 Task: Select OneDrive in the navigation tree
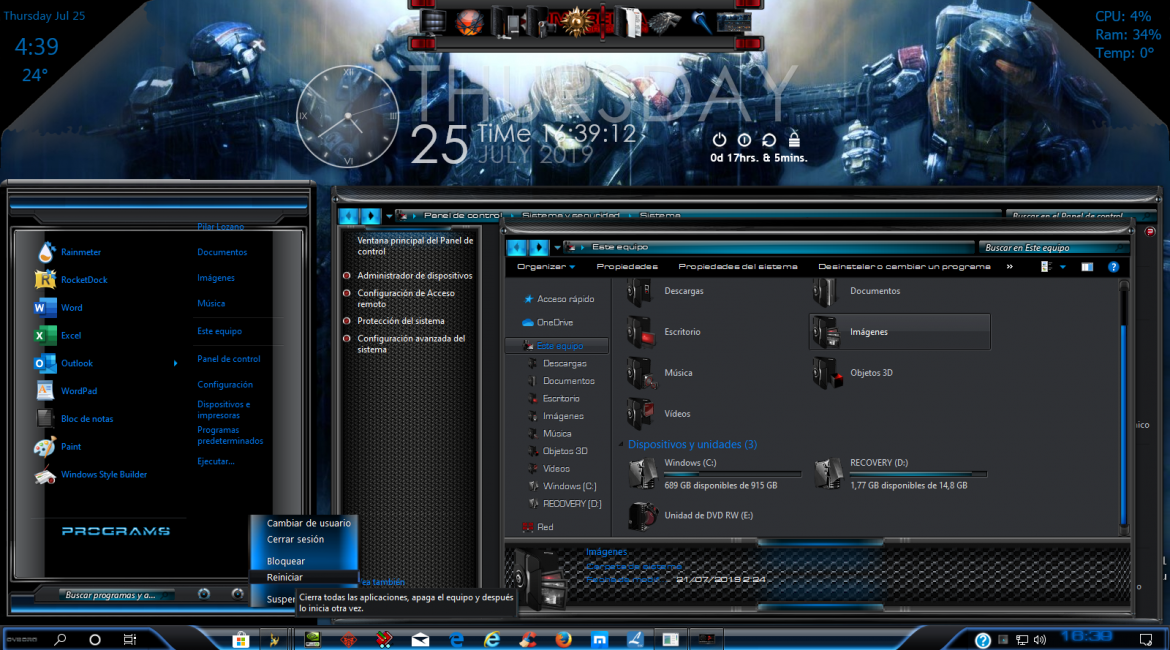pos(548,322)
